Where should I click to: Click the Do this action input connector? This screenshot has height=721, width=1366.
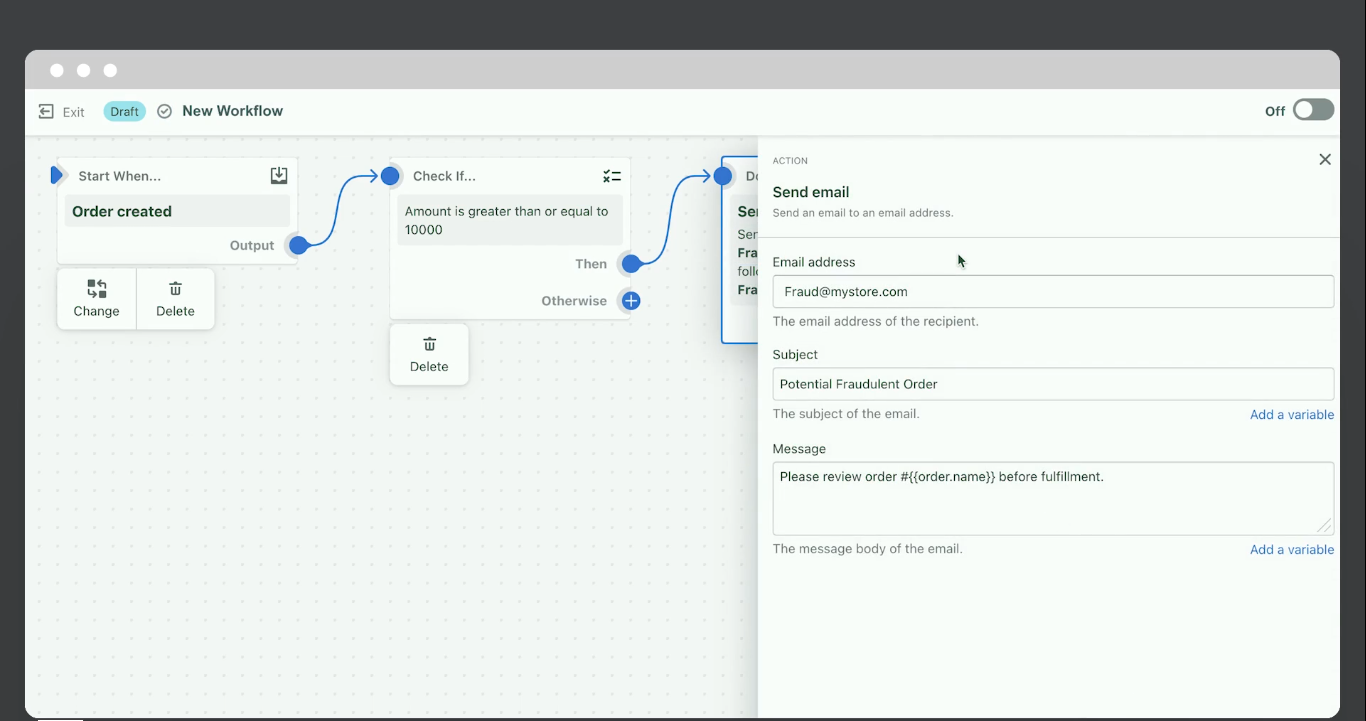(x=723, y=176)
